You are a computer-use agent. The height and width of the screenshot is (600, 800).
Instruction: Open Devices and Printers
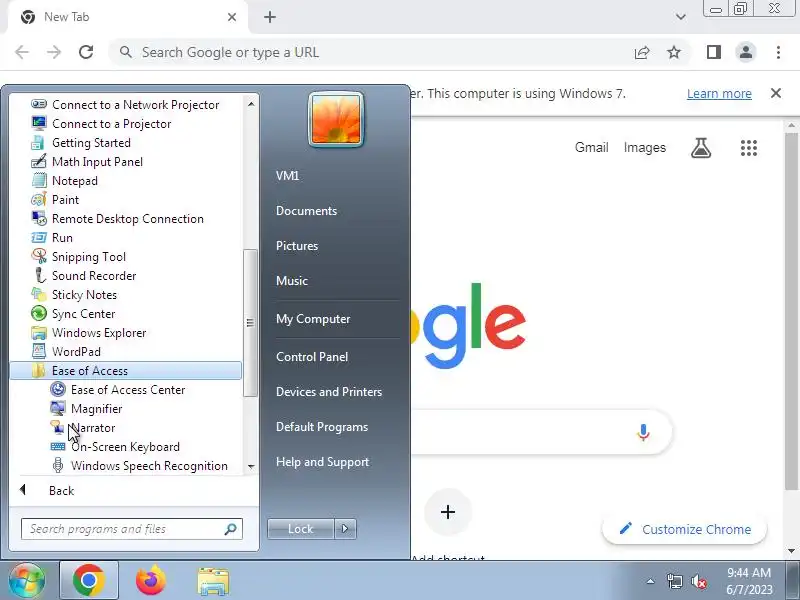[329, 392]
